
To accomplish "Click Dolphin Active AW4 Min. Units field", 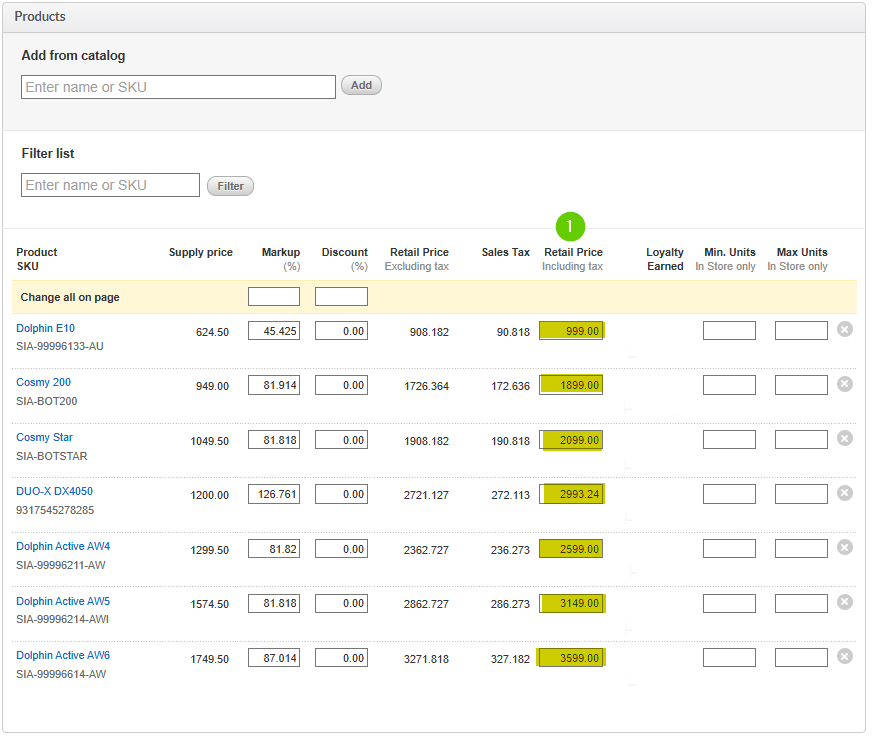I will click(729, 549).
